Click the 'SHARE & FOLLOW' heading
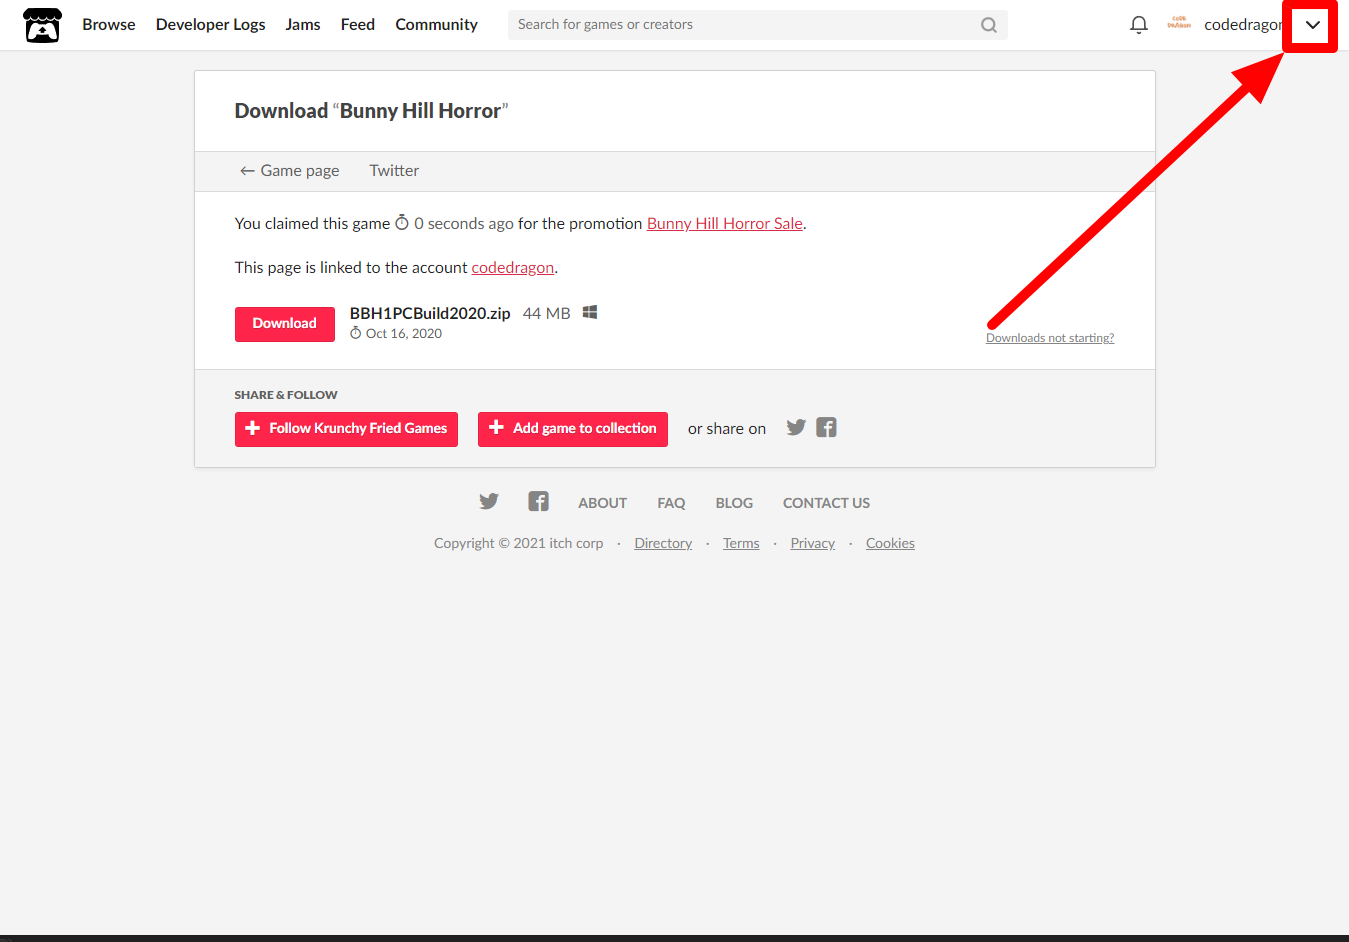This screenshot has width=1349, height=942. pyautogui.click(x=286, y=395)
